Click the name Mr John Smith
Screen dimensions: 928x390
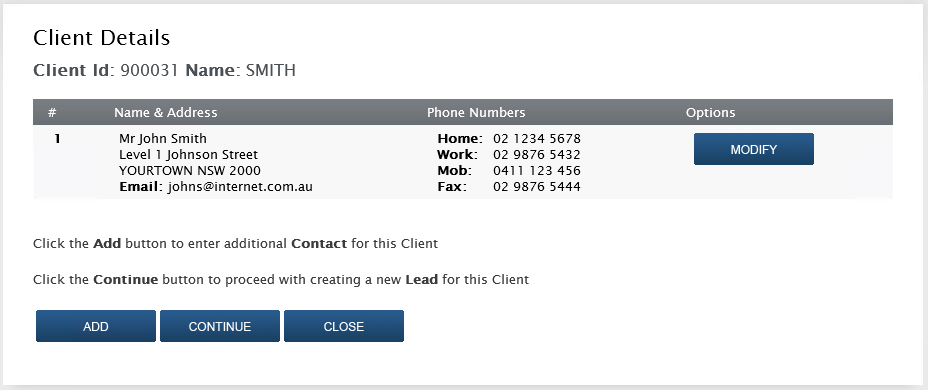[x=163, y=139]
